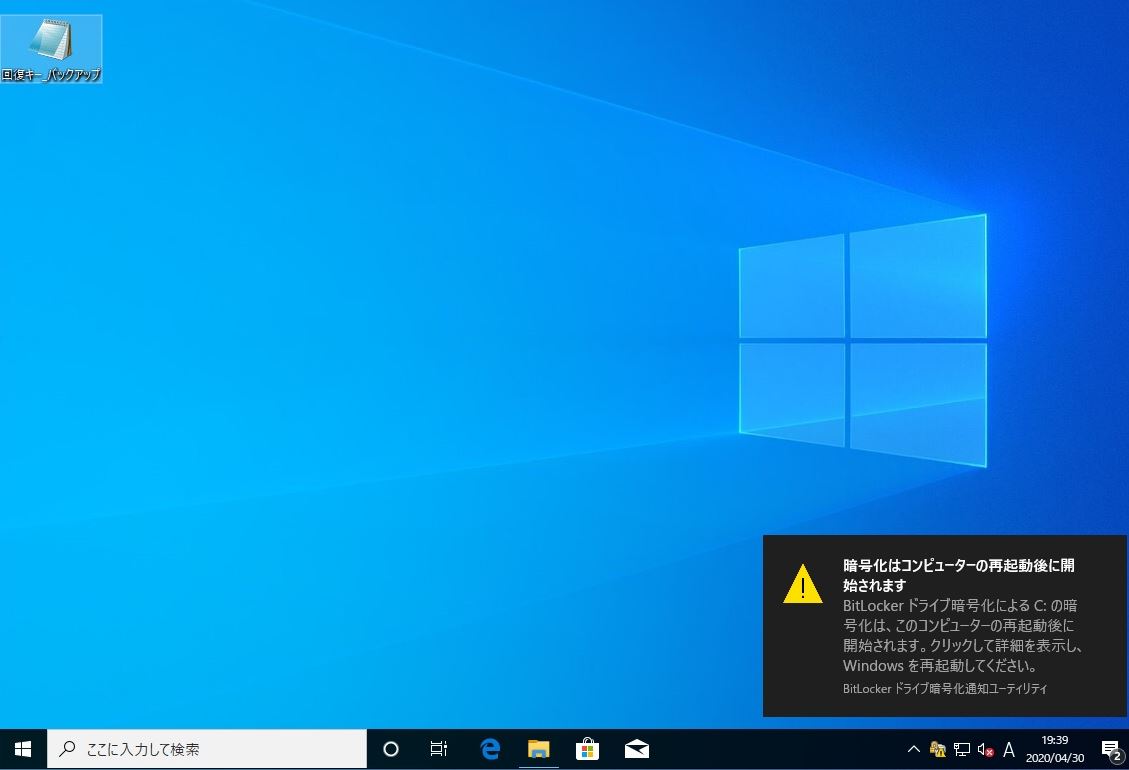Open Task View in the taskbar

point(438,749)
